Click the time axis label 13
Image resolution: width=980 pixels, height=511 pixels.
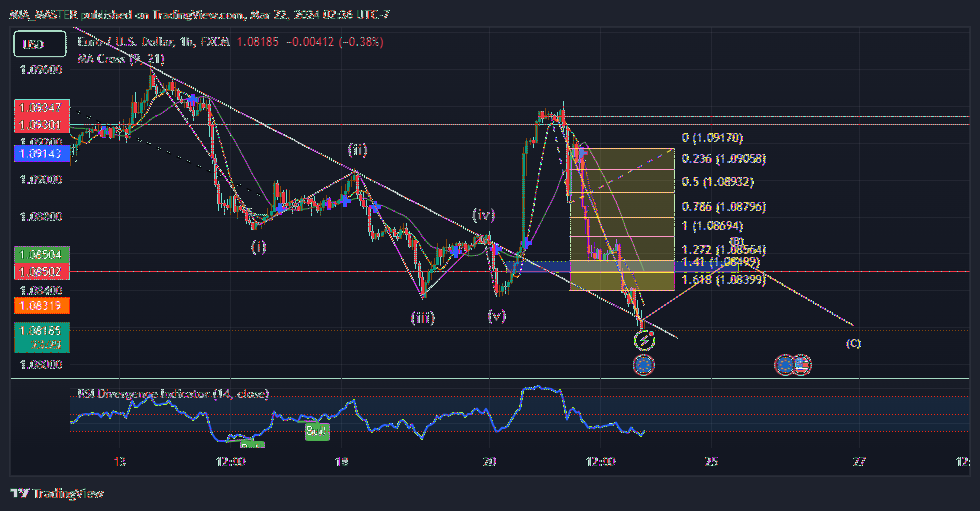click(x=119, y=462)
